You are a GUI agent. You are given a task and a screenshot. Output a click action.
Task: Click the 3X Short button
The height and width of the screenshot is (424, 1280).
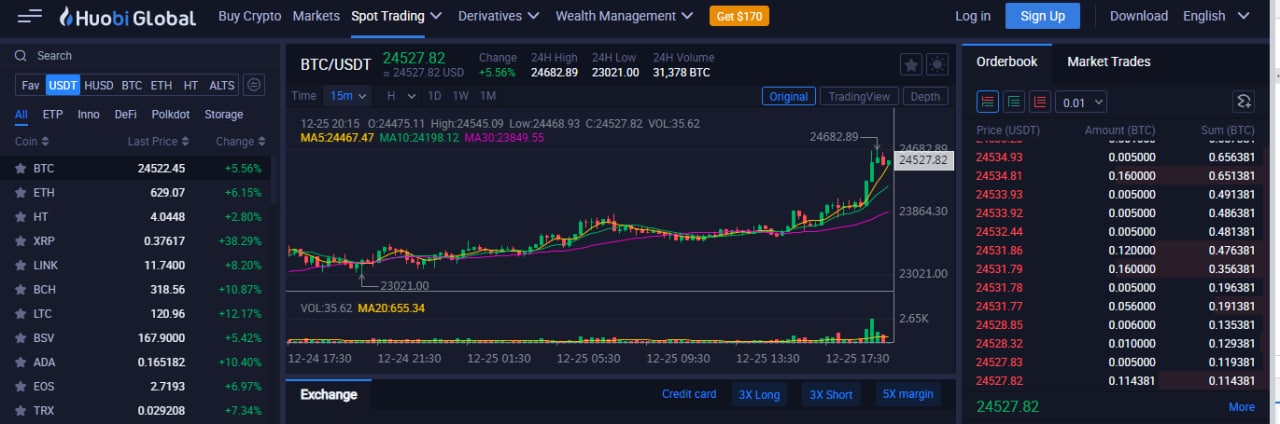831,394
